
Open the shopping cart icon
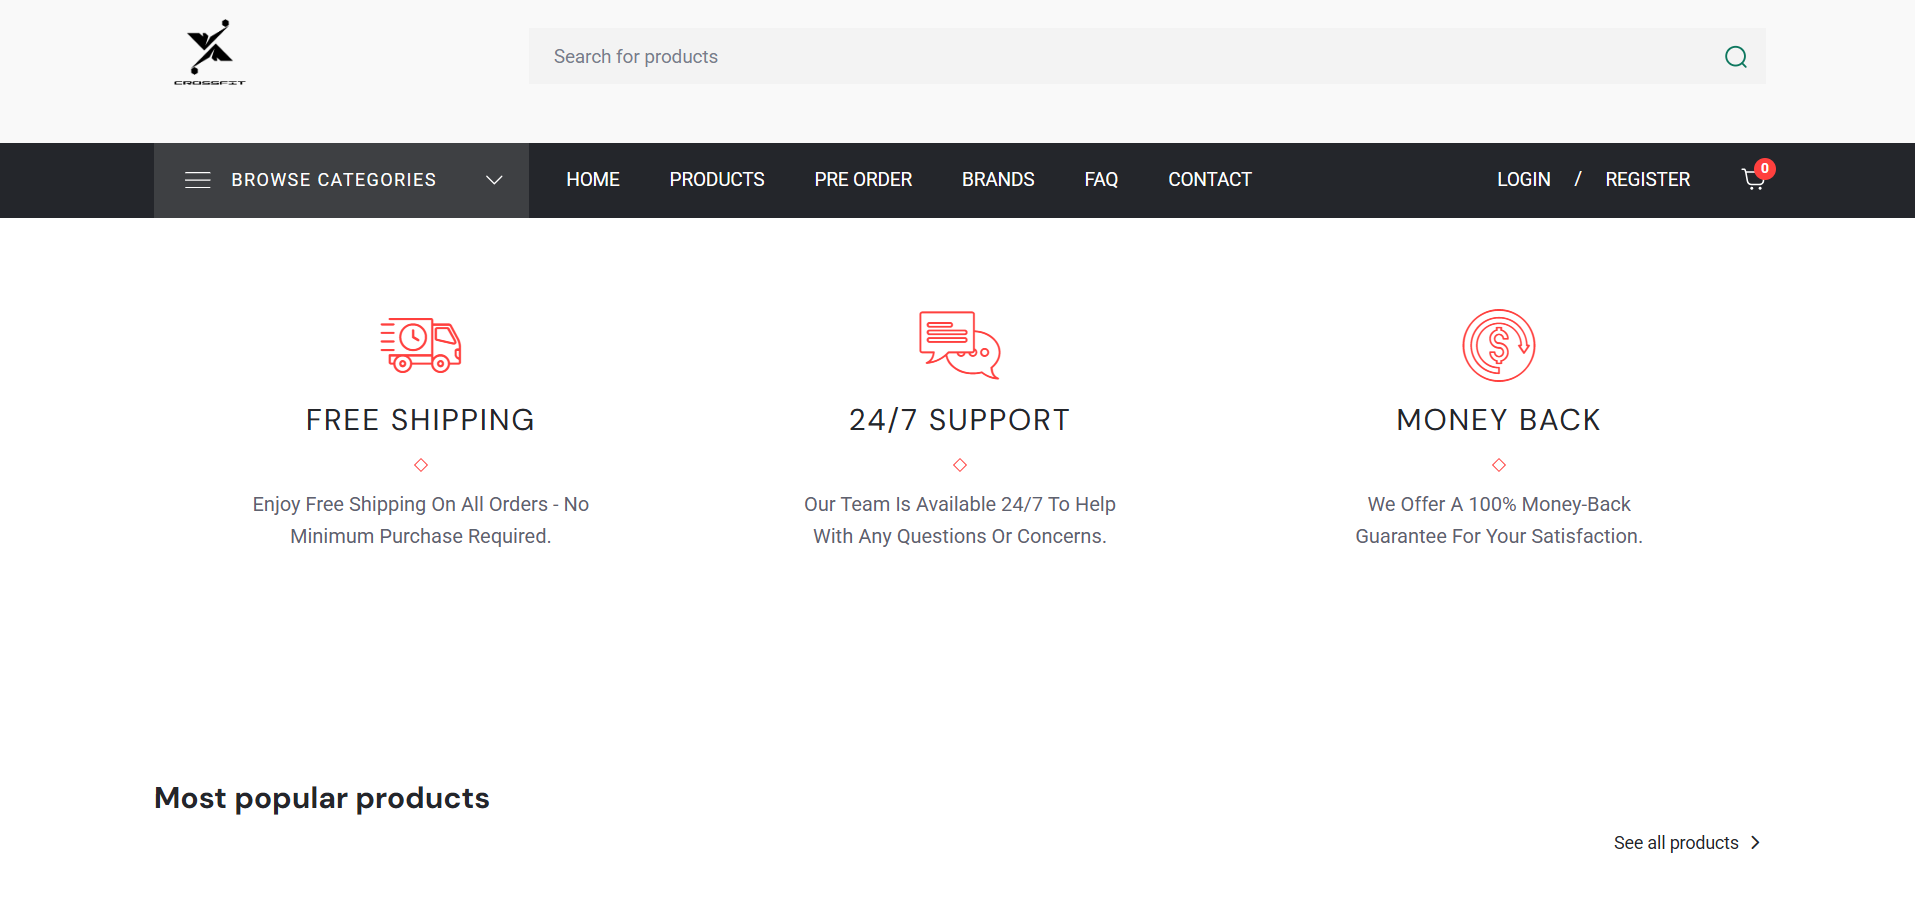(x=1752, y=180)
